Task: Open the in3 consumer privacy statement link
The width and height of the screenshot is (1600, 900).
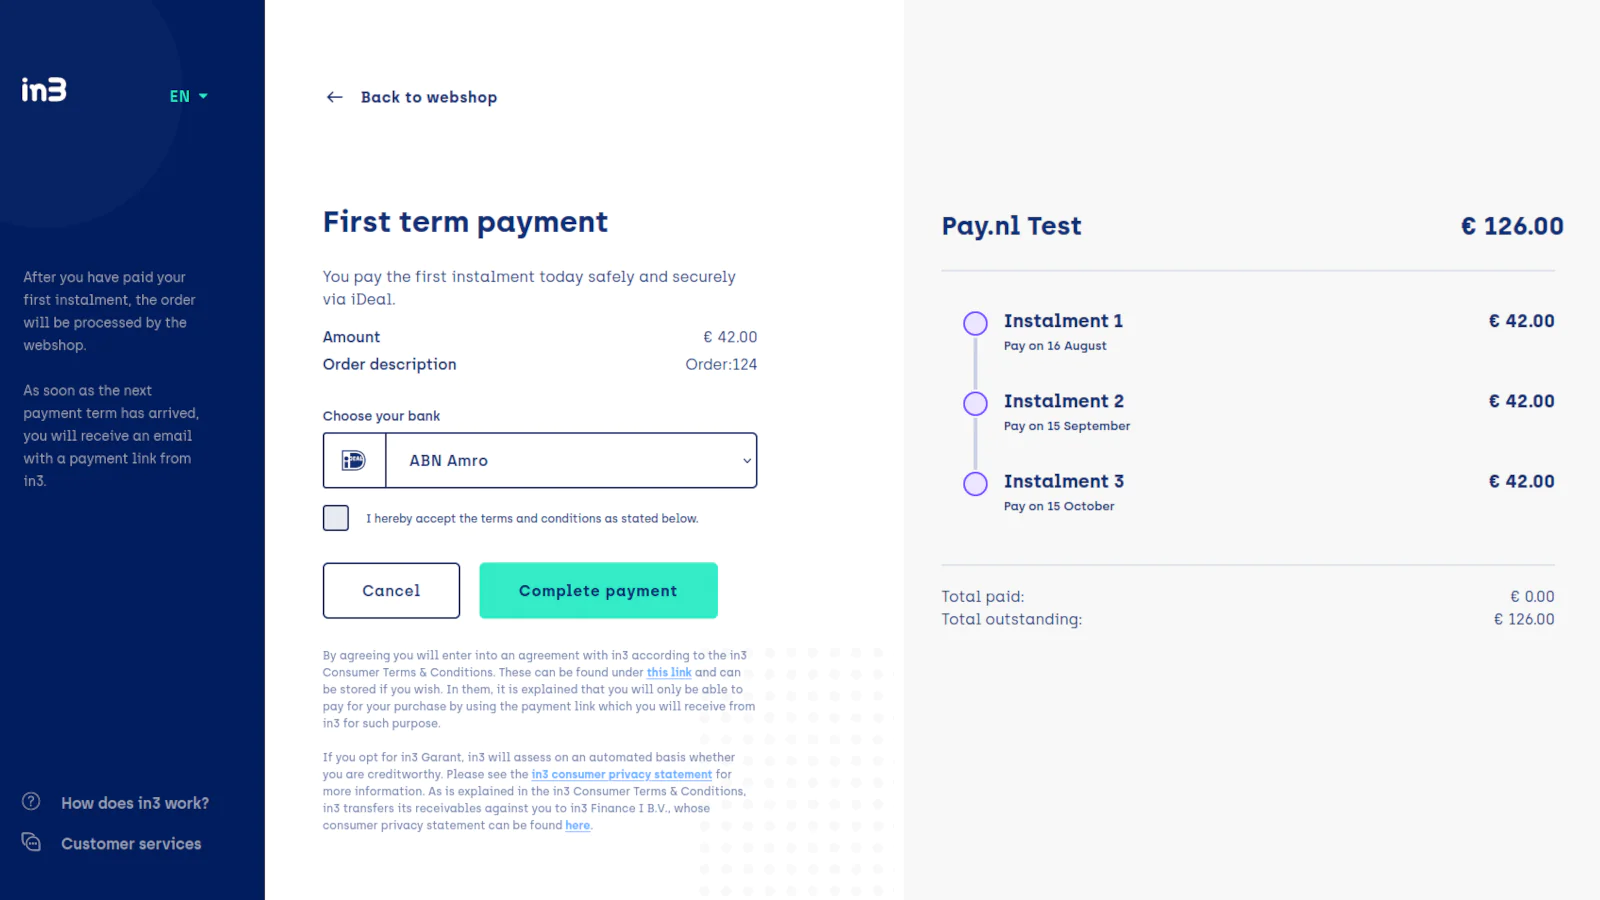Action: [x=621, y=775]
